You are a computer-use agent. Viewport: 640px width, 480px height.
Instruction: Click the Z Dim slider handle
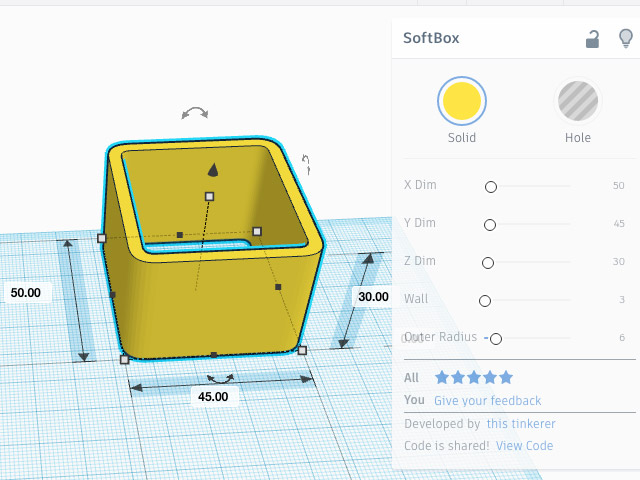488,263
